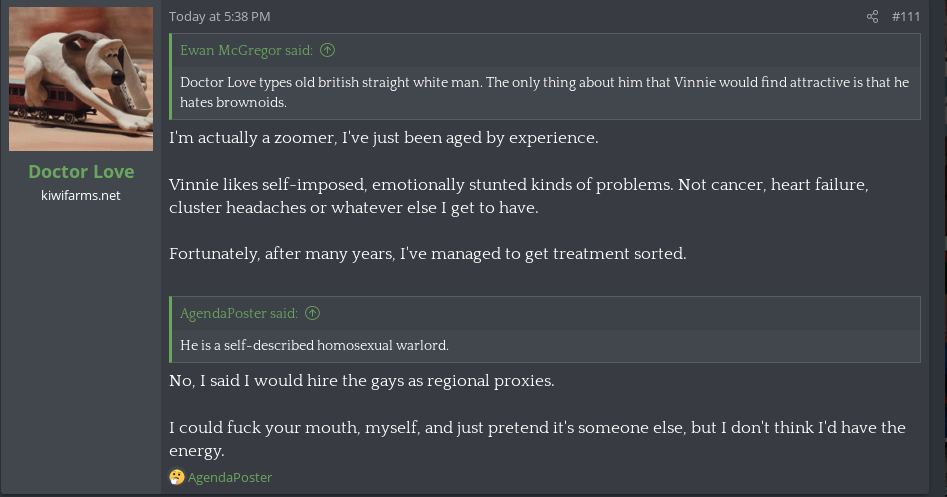Expand the quoted Ewan McGregor message body
The width and height of the screenshot is (947, 497).
click(544, 92)
